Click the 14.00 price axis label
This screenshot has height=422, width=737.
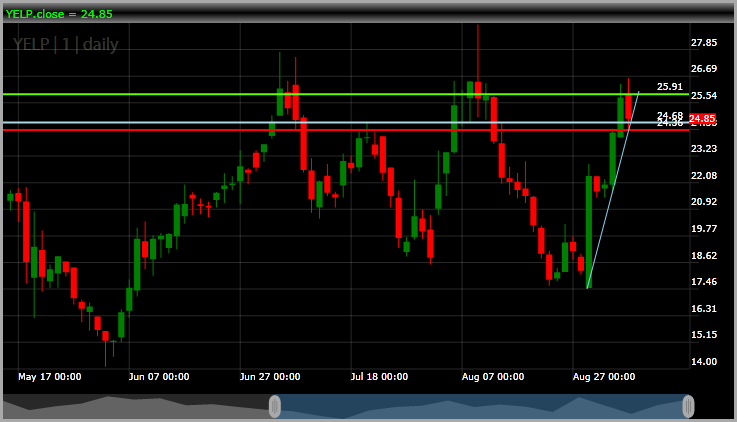pos(704,361)
